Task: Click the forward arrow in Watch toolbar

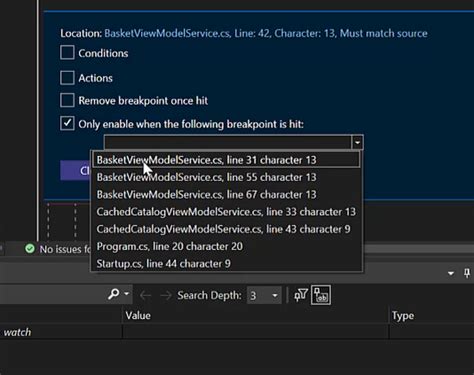Action: (166, 295)
